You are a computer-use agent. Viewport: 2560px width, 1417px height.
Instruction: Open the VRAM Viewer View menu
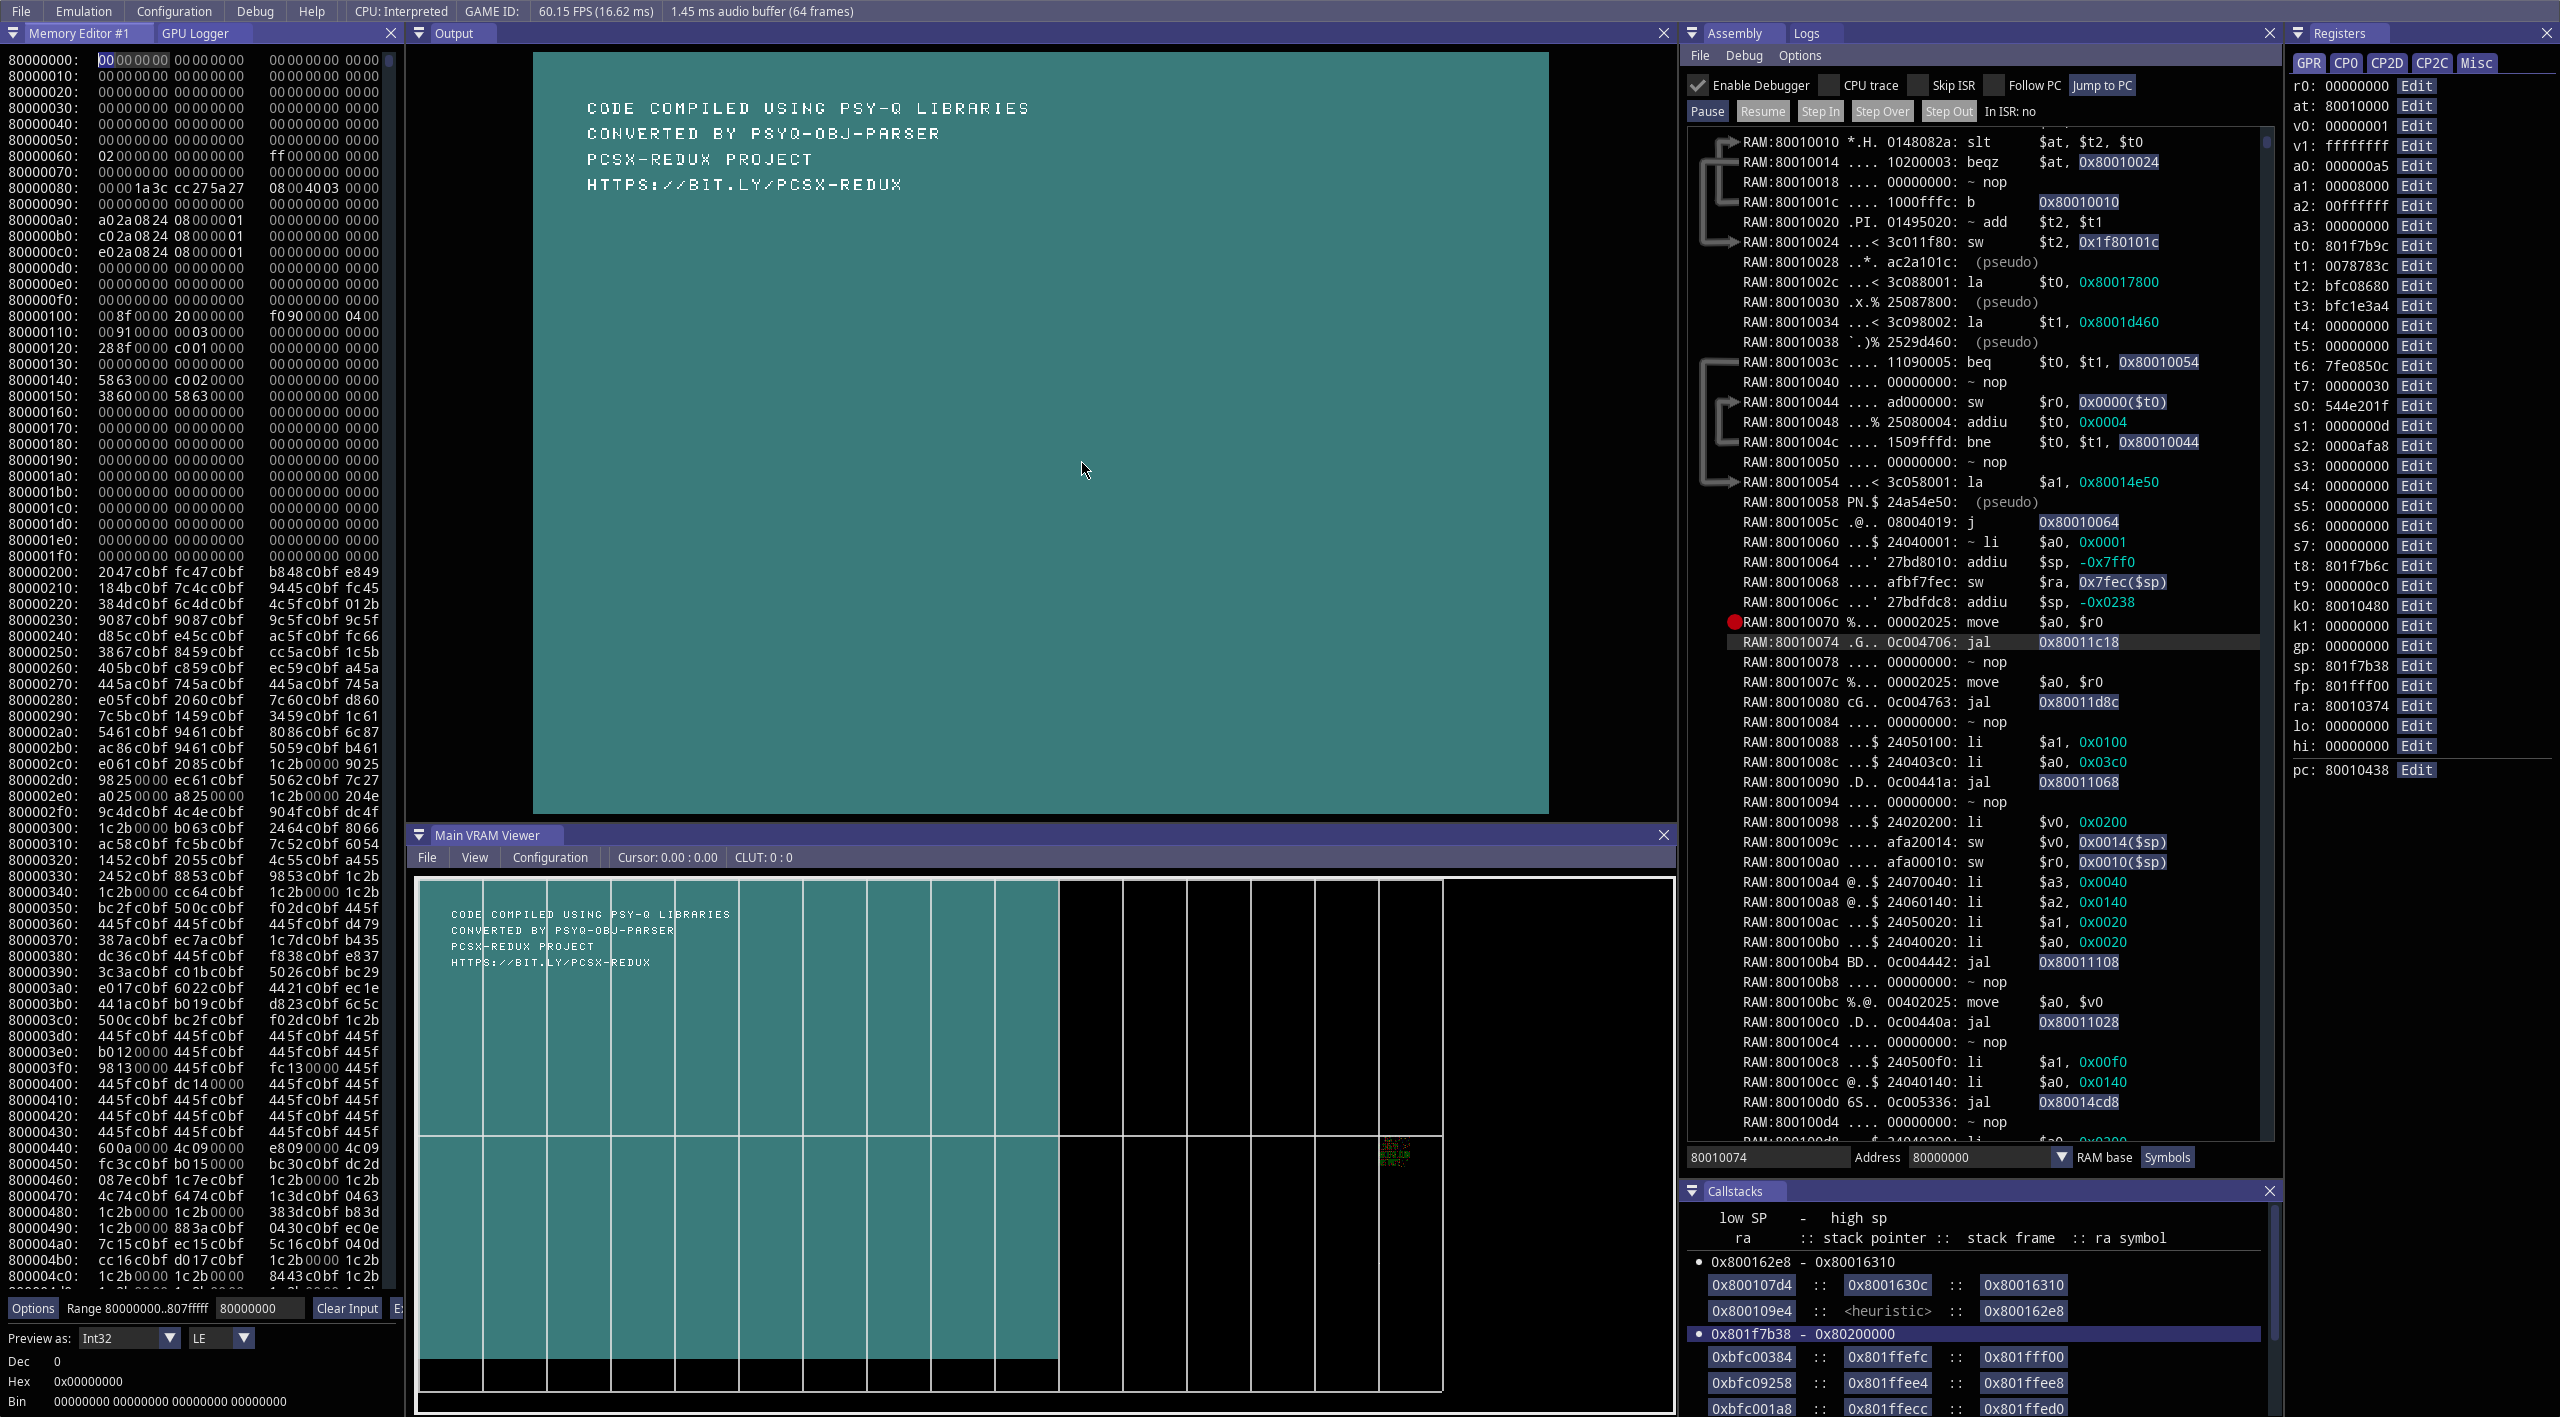(x=475, y=857)
